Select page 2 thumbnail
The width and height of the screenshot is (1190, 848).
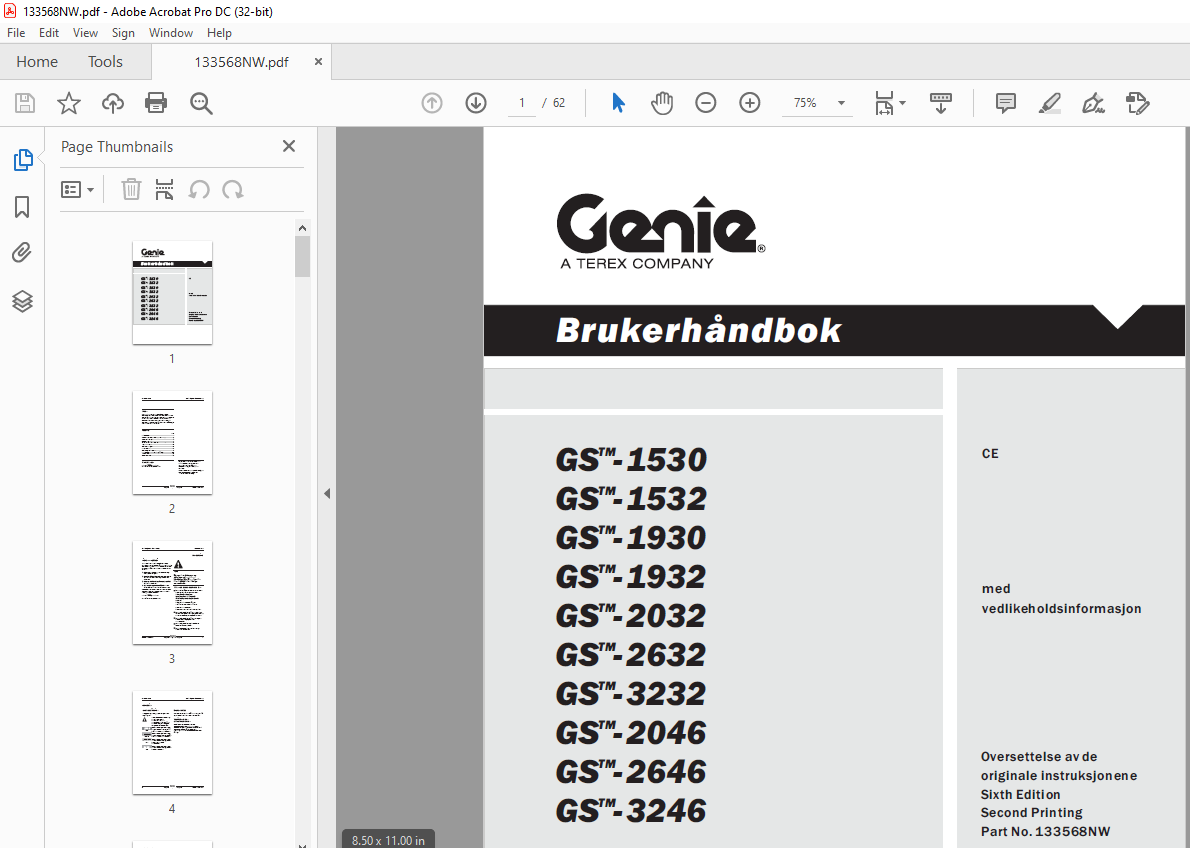172,443
